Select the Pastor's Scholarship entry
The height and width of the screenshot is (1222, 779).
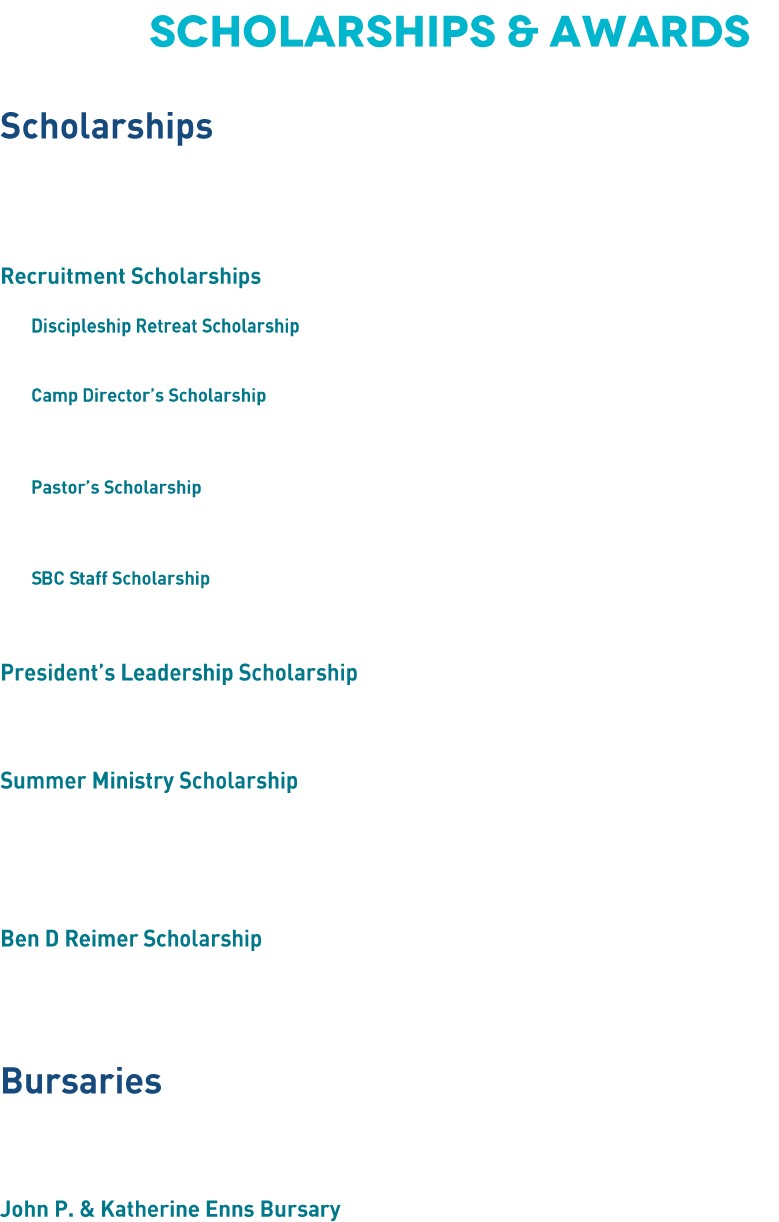coord(116,487)
